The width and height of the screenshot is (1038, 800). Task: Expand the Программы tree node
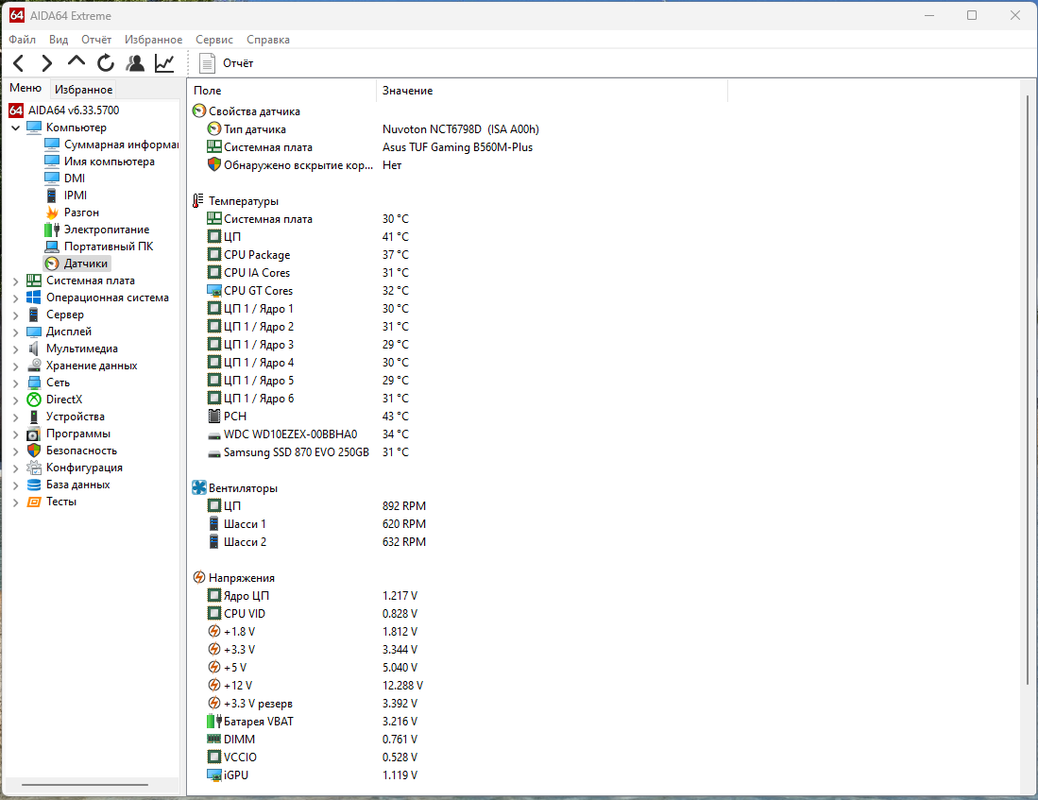(15, 434)
